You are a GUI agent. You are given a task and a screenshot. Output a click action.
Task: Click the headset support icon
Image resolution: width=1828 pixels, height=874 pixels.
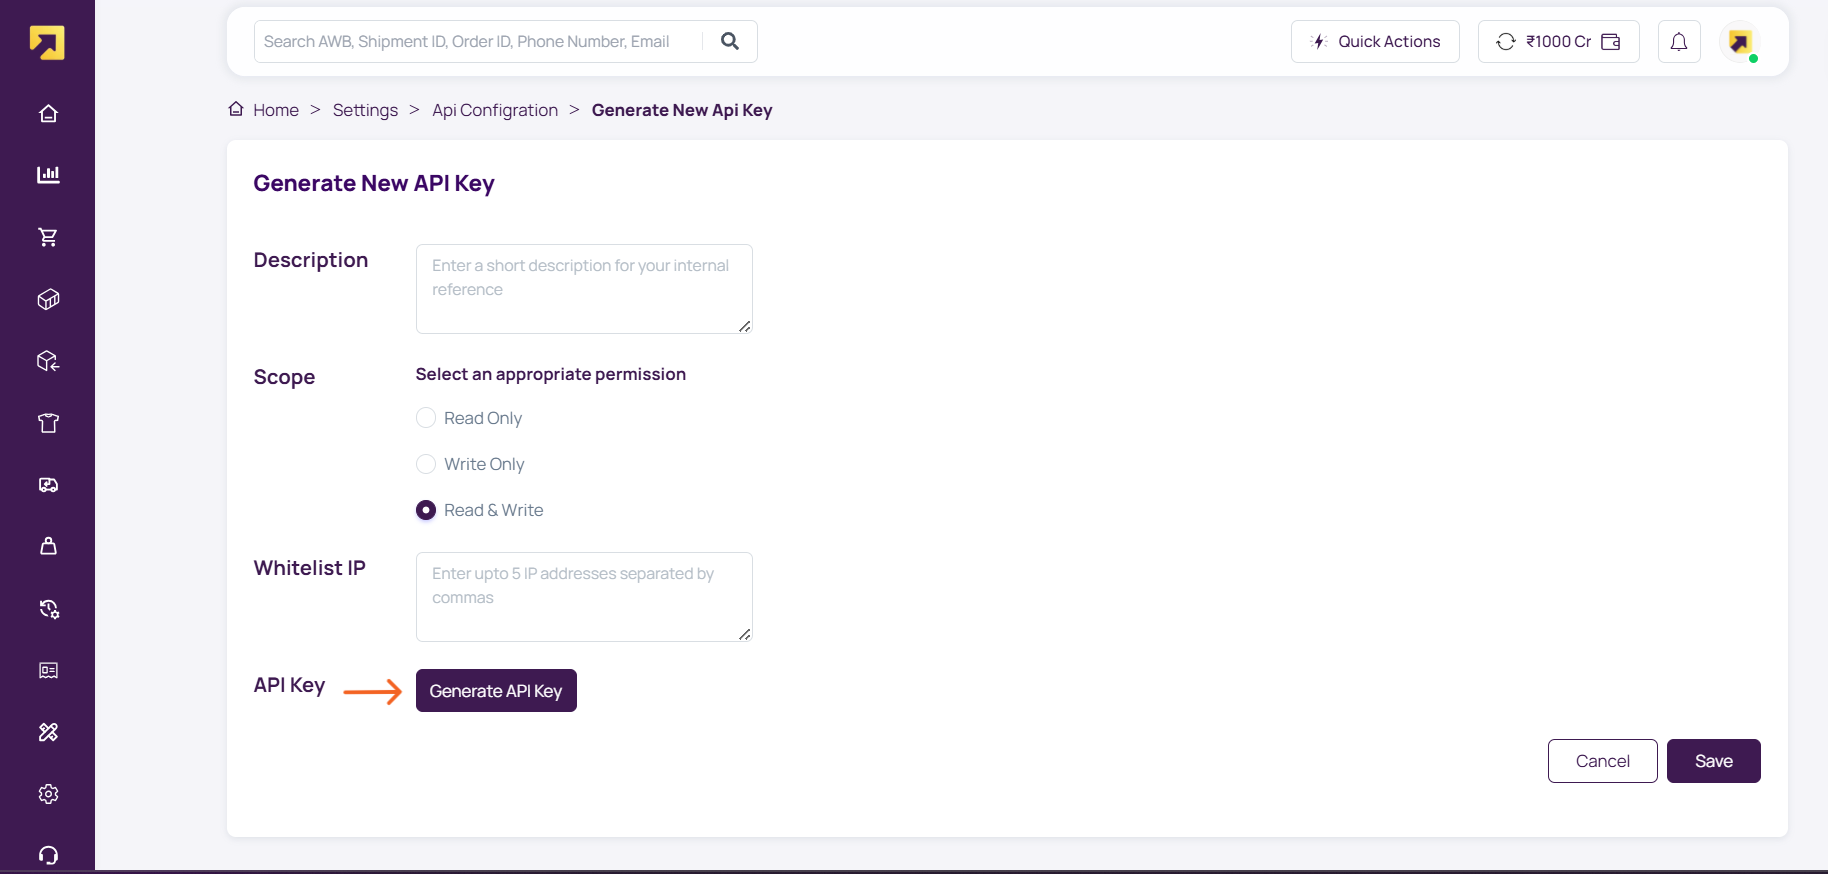pyautogui.click(x=48, y=855)
